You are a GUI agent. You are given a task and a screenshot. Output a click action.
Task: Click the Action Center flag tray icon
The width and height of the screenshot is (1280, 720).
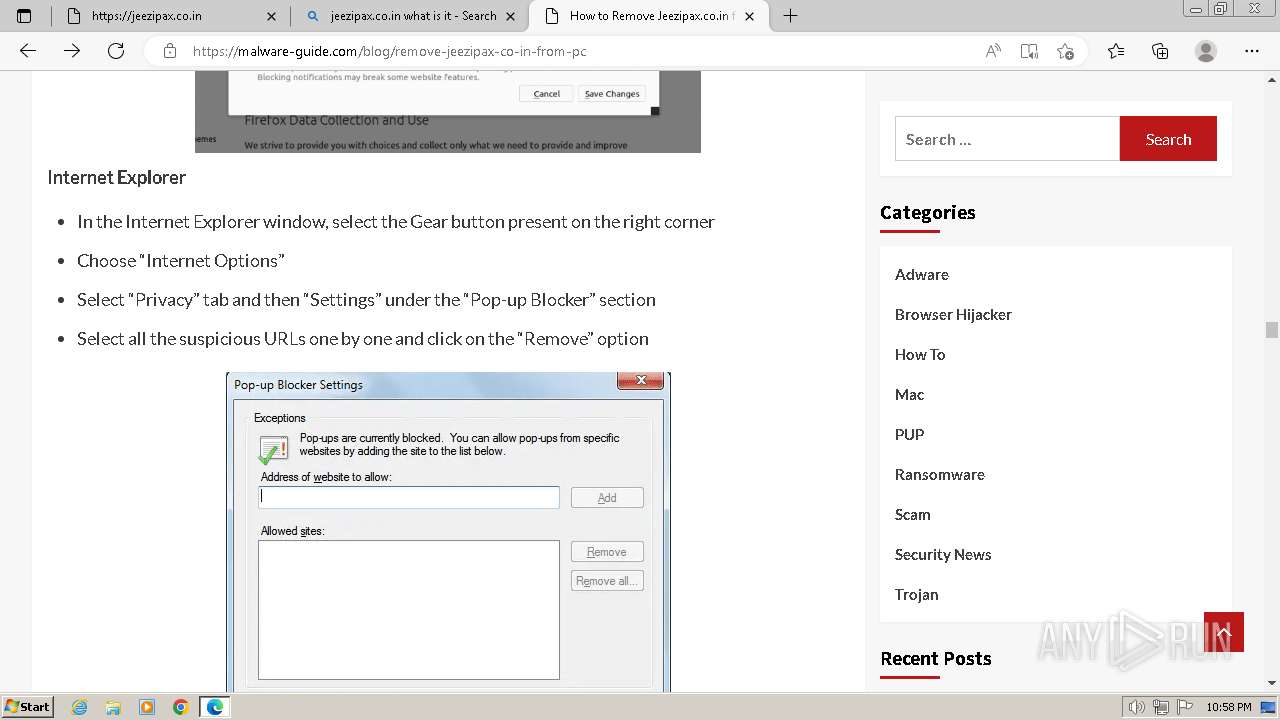pos(1184,707)
